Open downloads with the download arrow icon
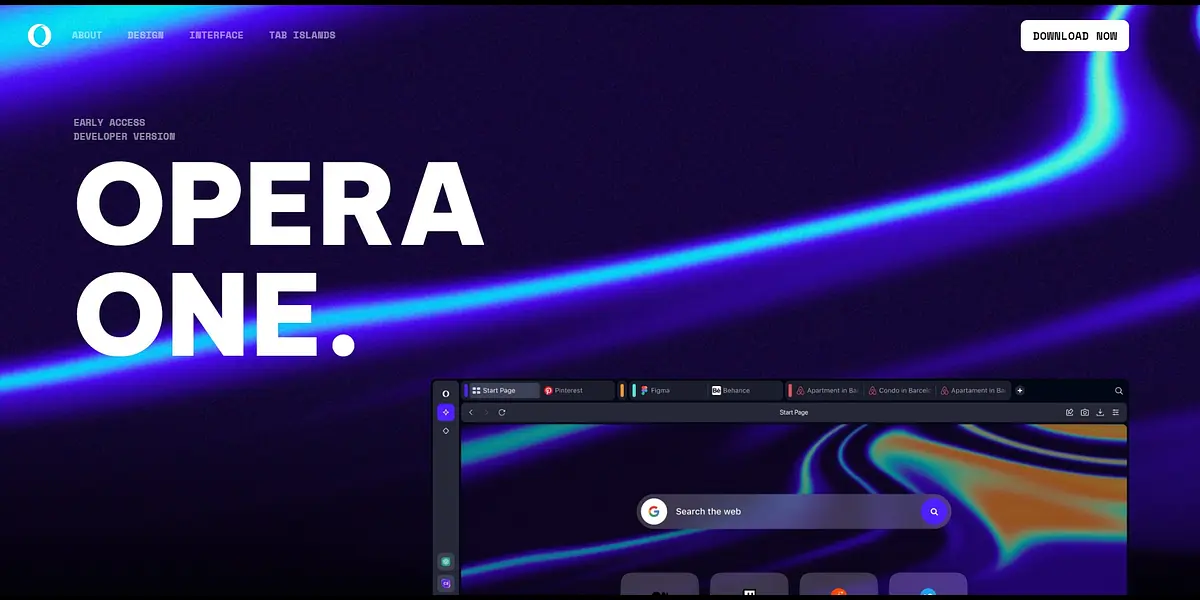The image size is (1200, 600). (1100, 412)
